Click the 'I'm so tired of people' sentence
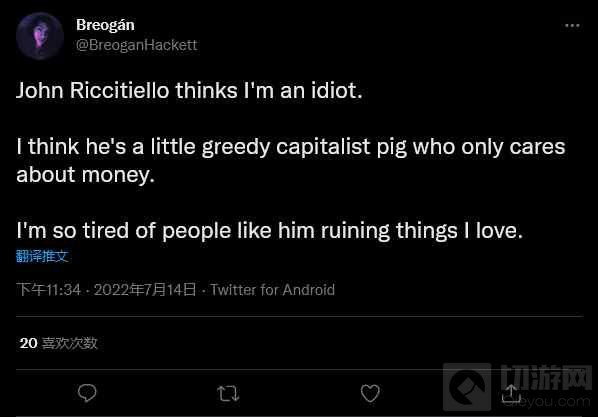 pyautogui.click(x=269, y=231)
